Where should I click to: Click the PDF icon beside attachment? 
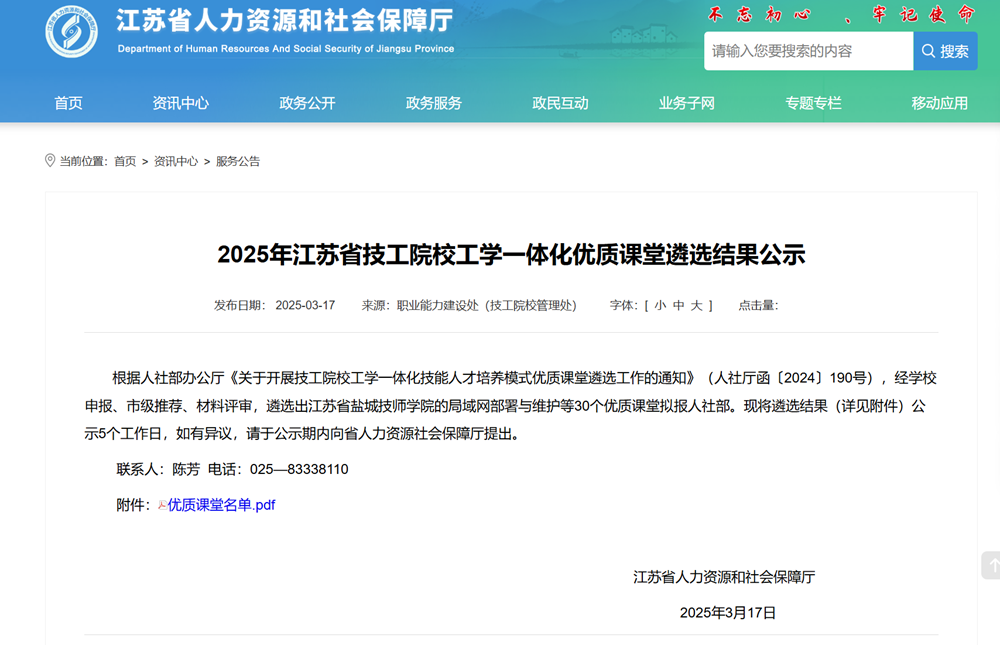(x=163, y=505)
